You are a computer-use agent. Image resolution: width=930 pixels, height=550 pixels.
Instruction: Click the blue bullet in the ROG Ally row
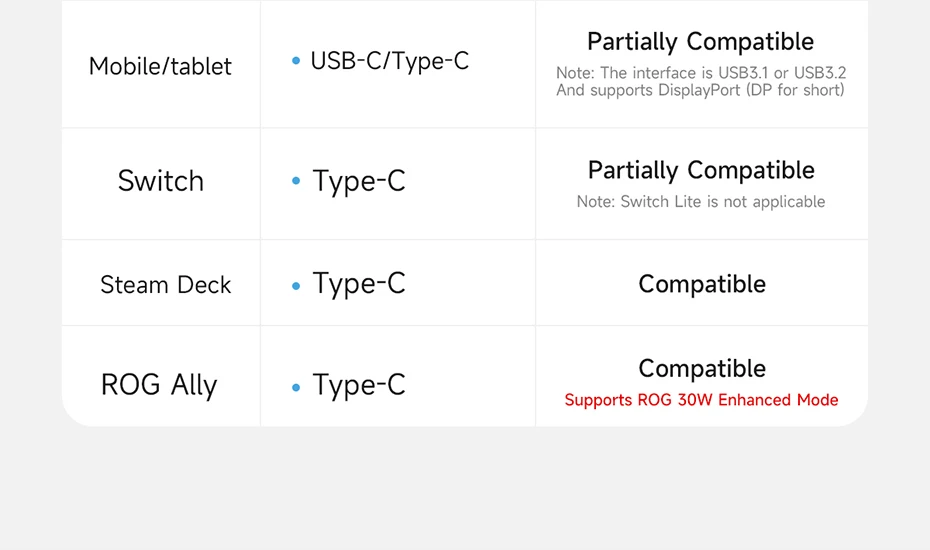pos(296,387)
